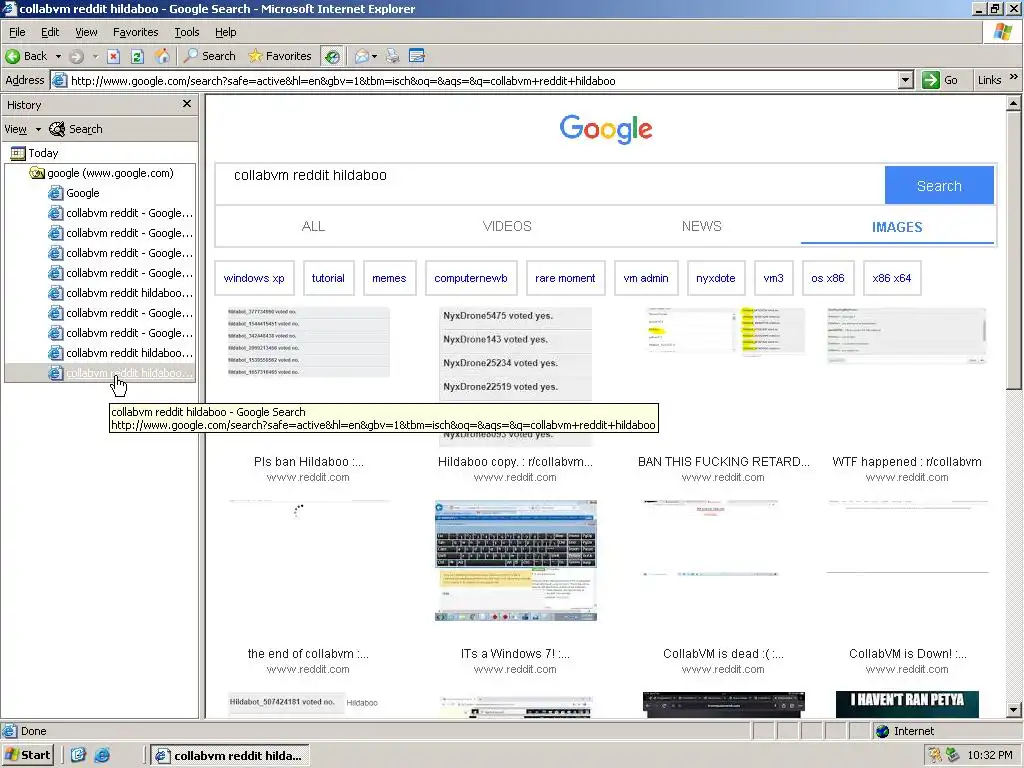Open CollabVM is dead result link
This screenshot has width=1024, height=768.
coord(723,654)
